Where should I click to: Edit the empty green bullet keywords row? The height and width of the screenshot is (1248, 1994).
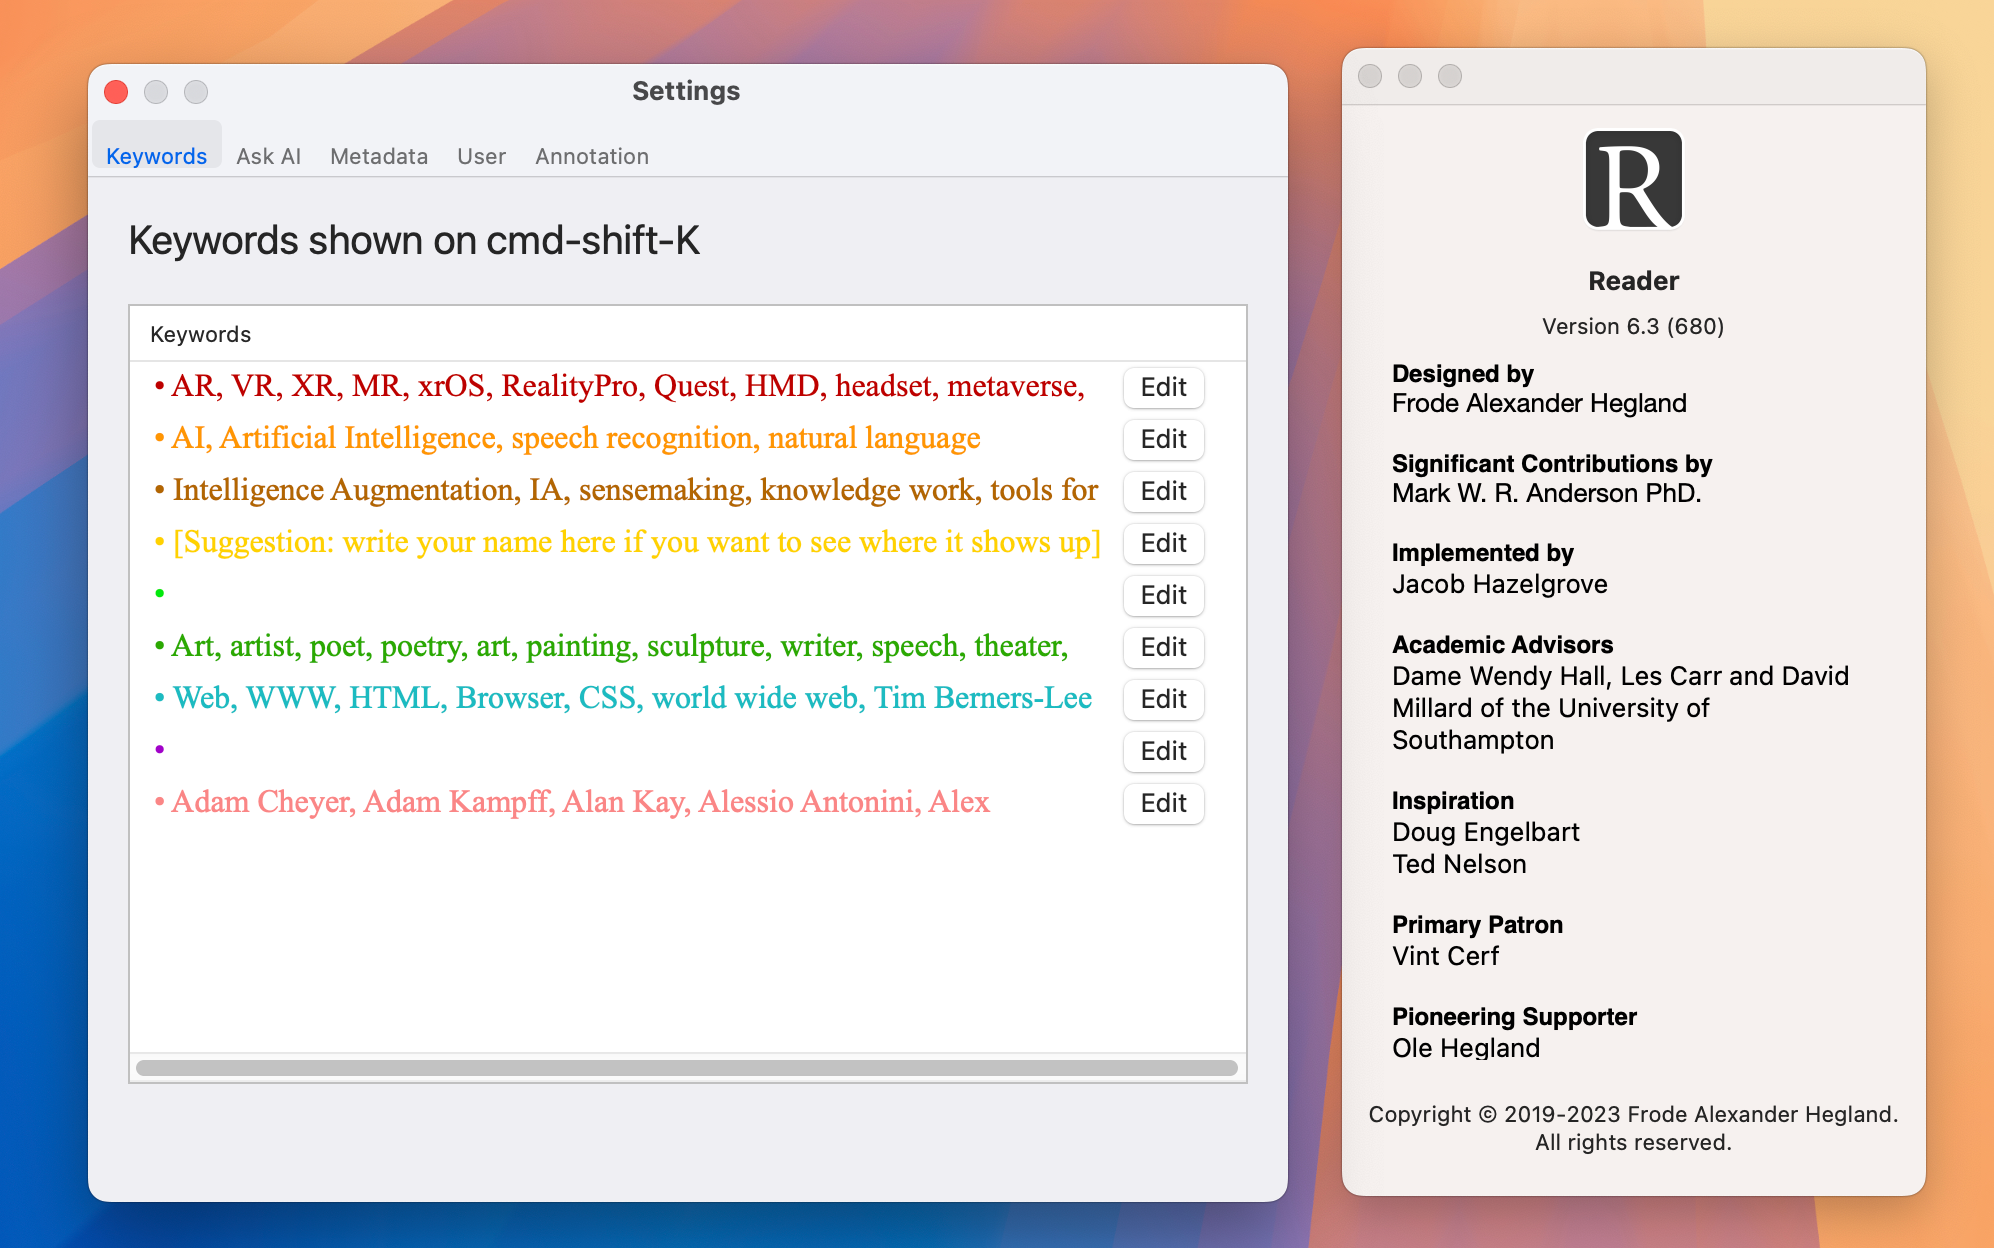click(1163, 595)
